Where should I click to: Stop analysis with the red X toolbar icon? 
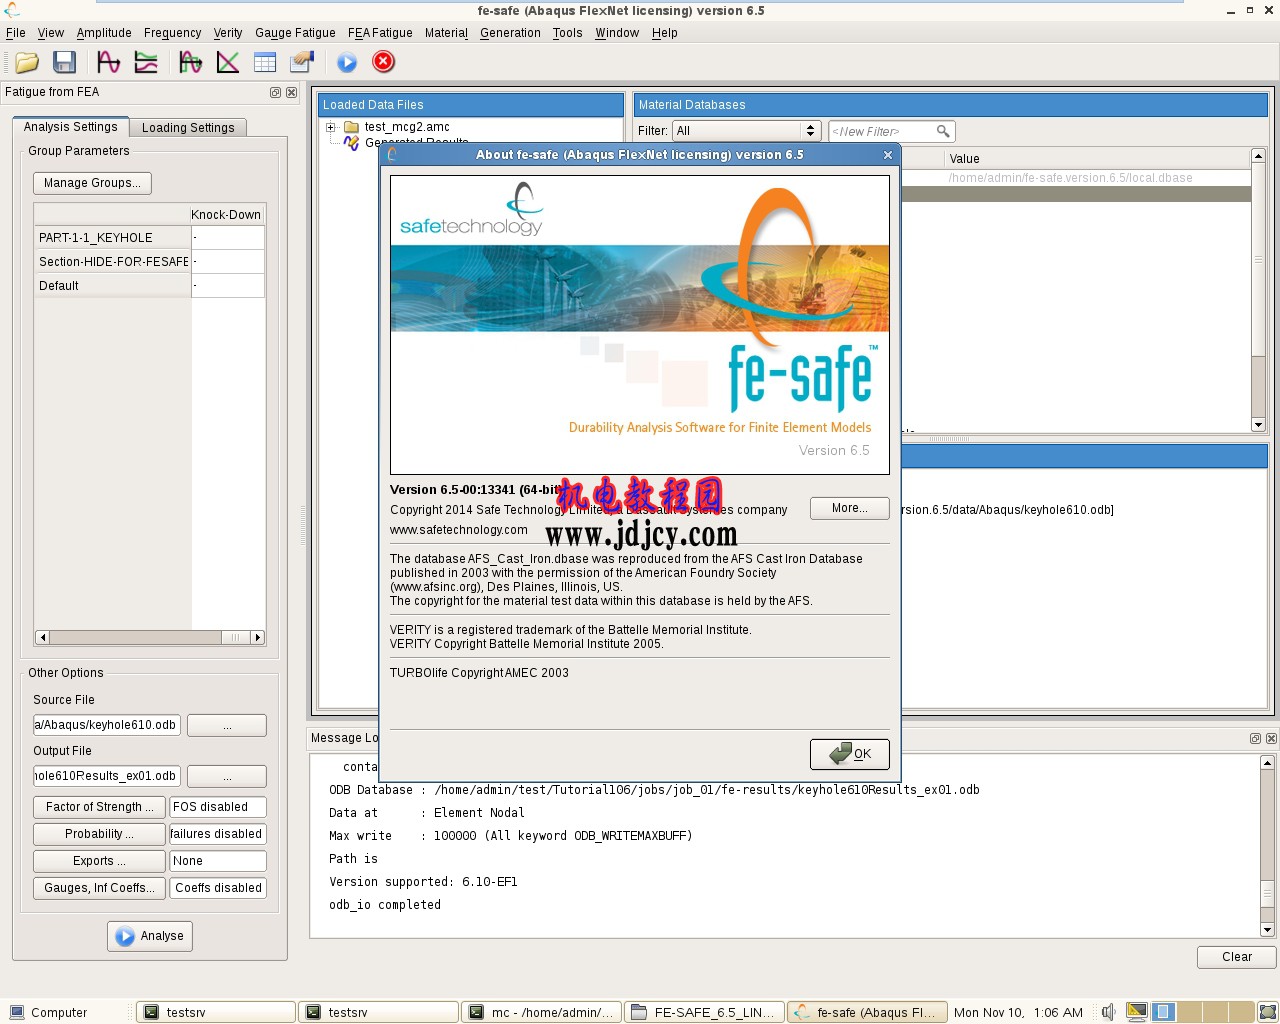tap(383, 62)
